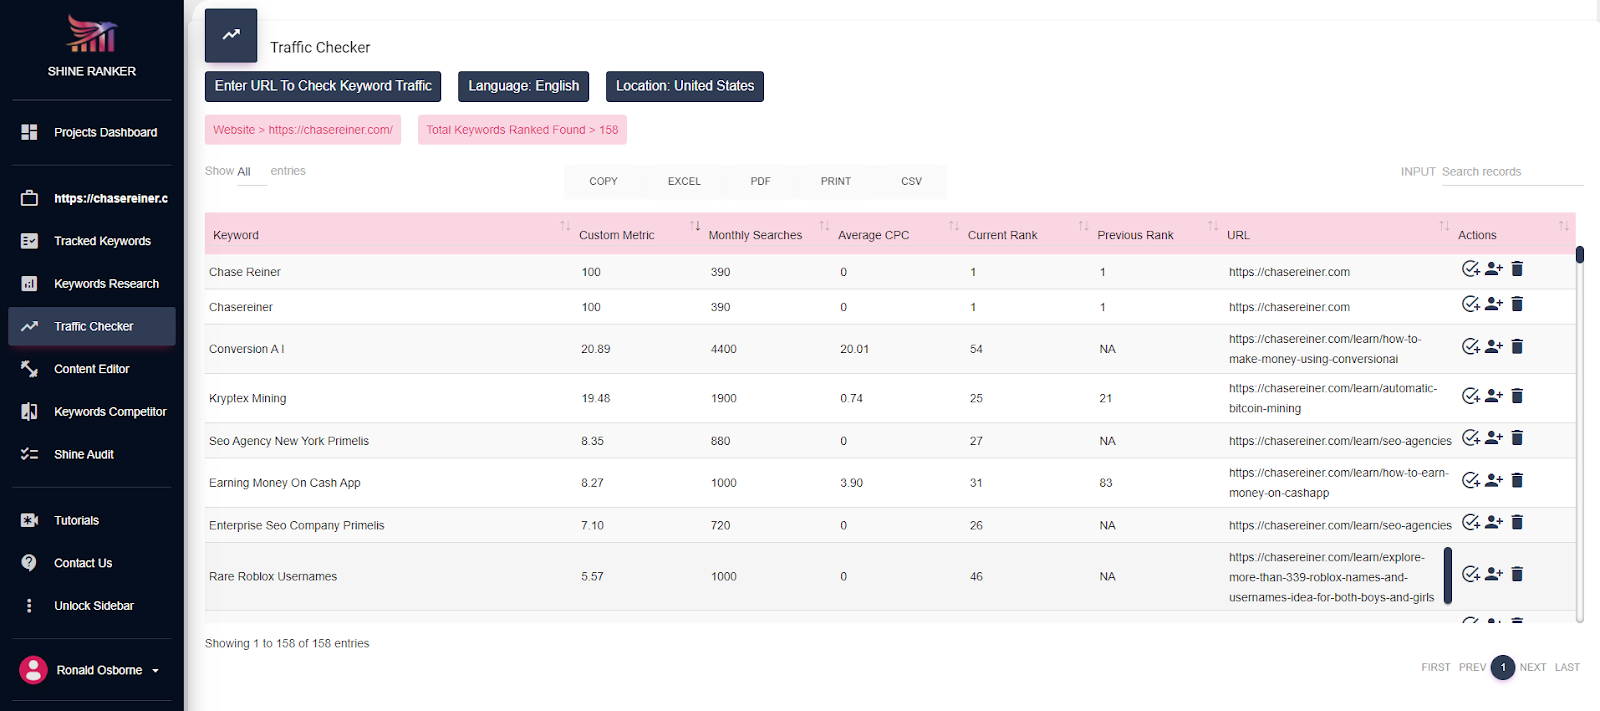Screen dimensions: 1600x711
Task: Click the PRINT export button
Action: (x=836, y=181)
